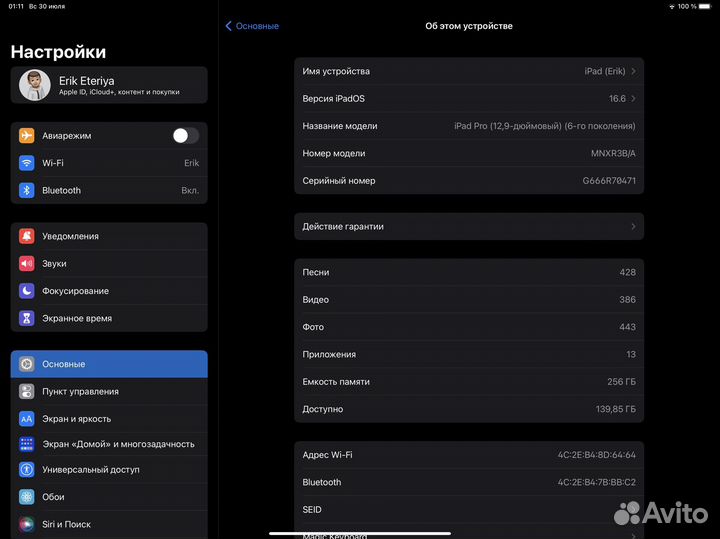Tap the Пункт управления switches icon
This screenshot has height=539, width=720.
[27, 392]
